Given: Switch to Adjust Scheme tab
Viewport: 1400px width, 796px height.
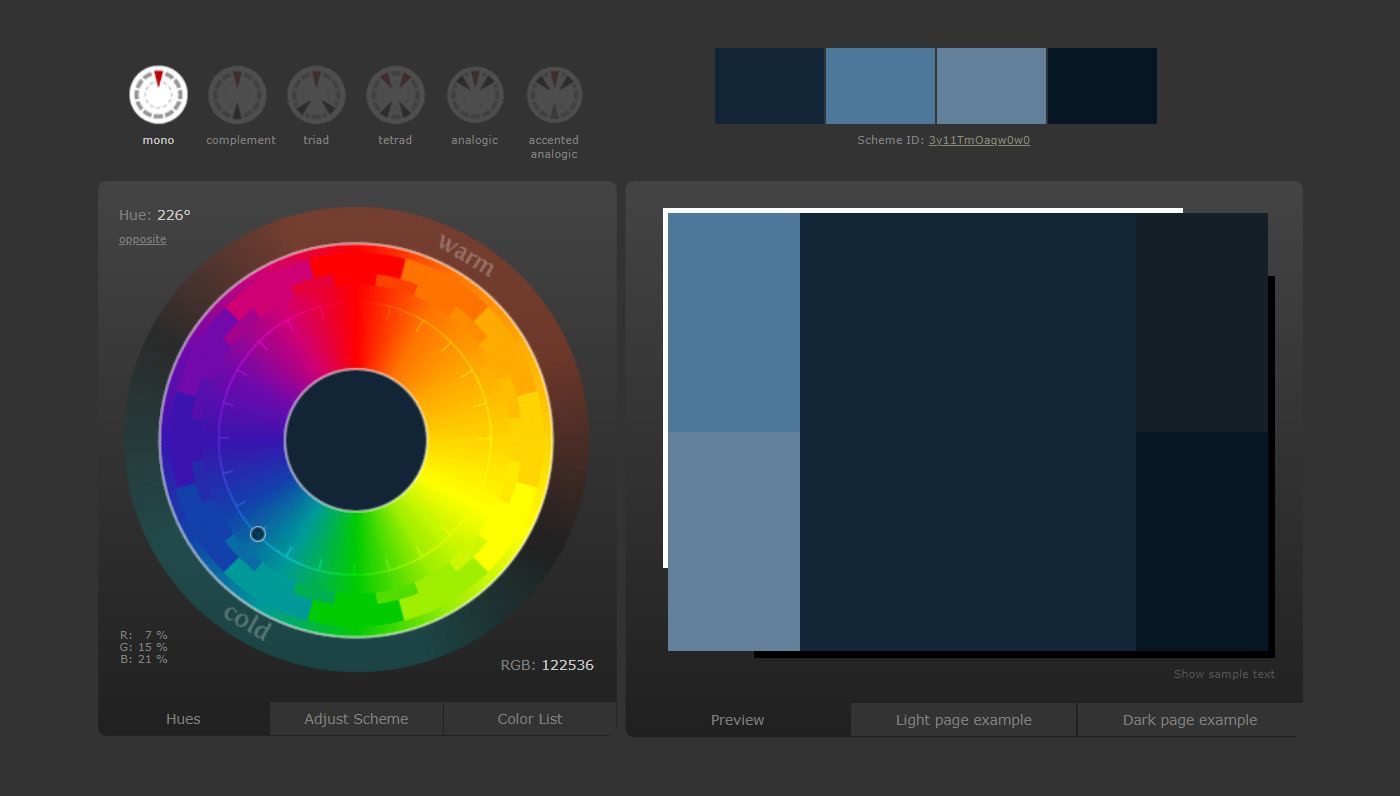Looking at the screenshot, I should tap(356, 719).
